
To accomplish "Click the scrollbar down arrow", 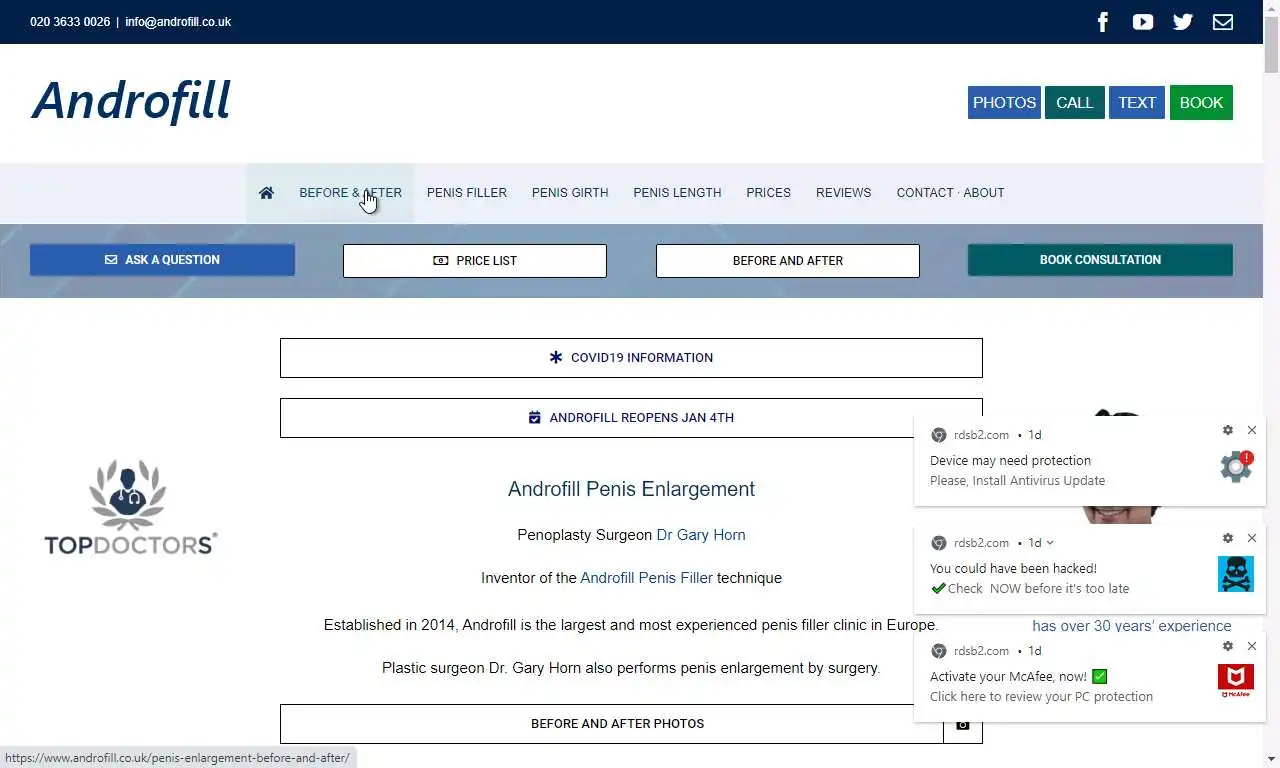I will tap(1271, 760).
